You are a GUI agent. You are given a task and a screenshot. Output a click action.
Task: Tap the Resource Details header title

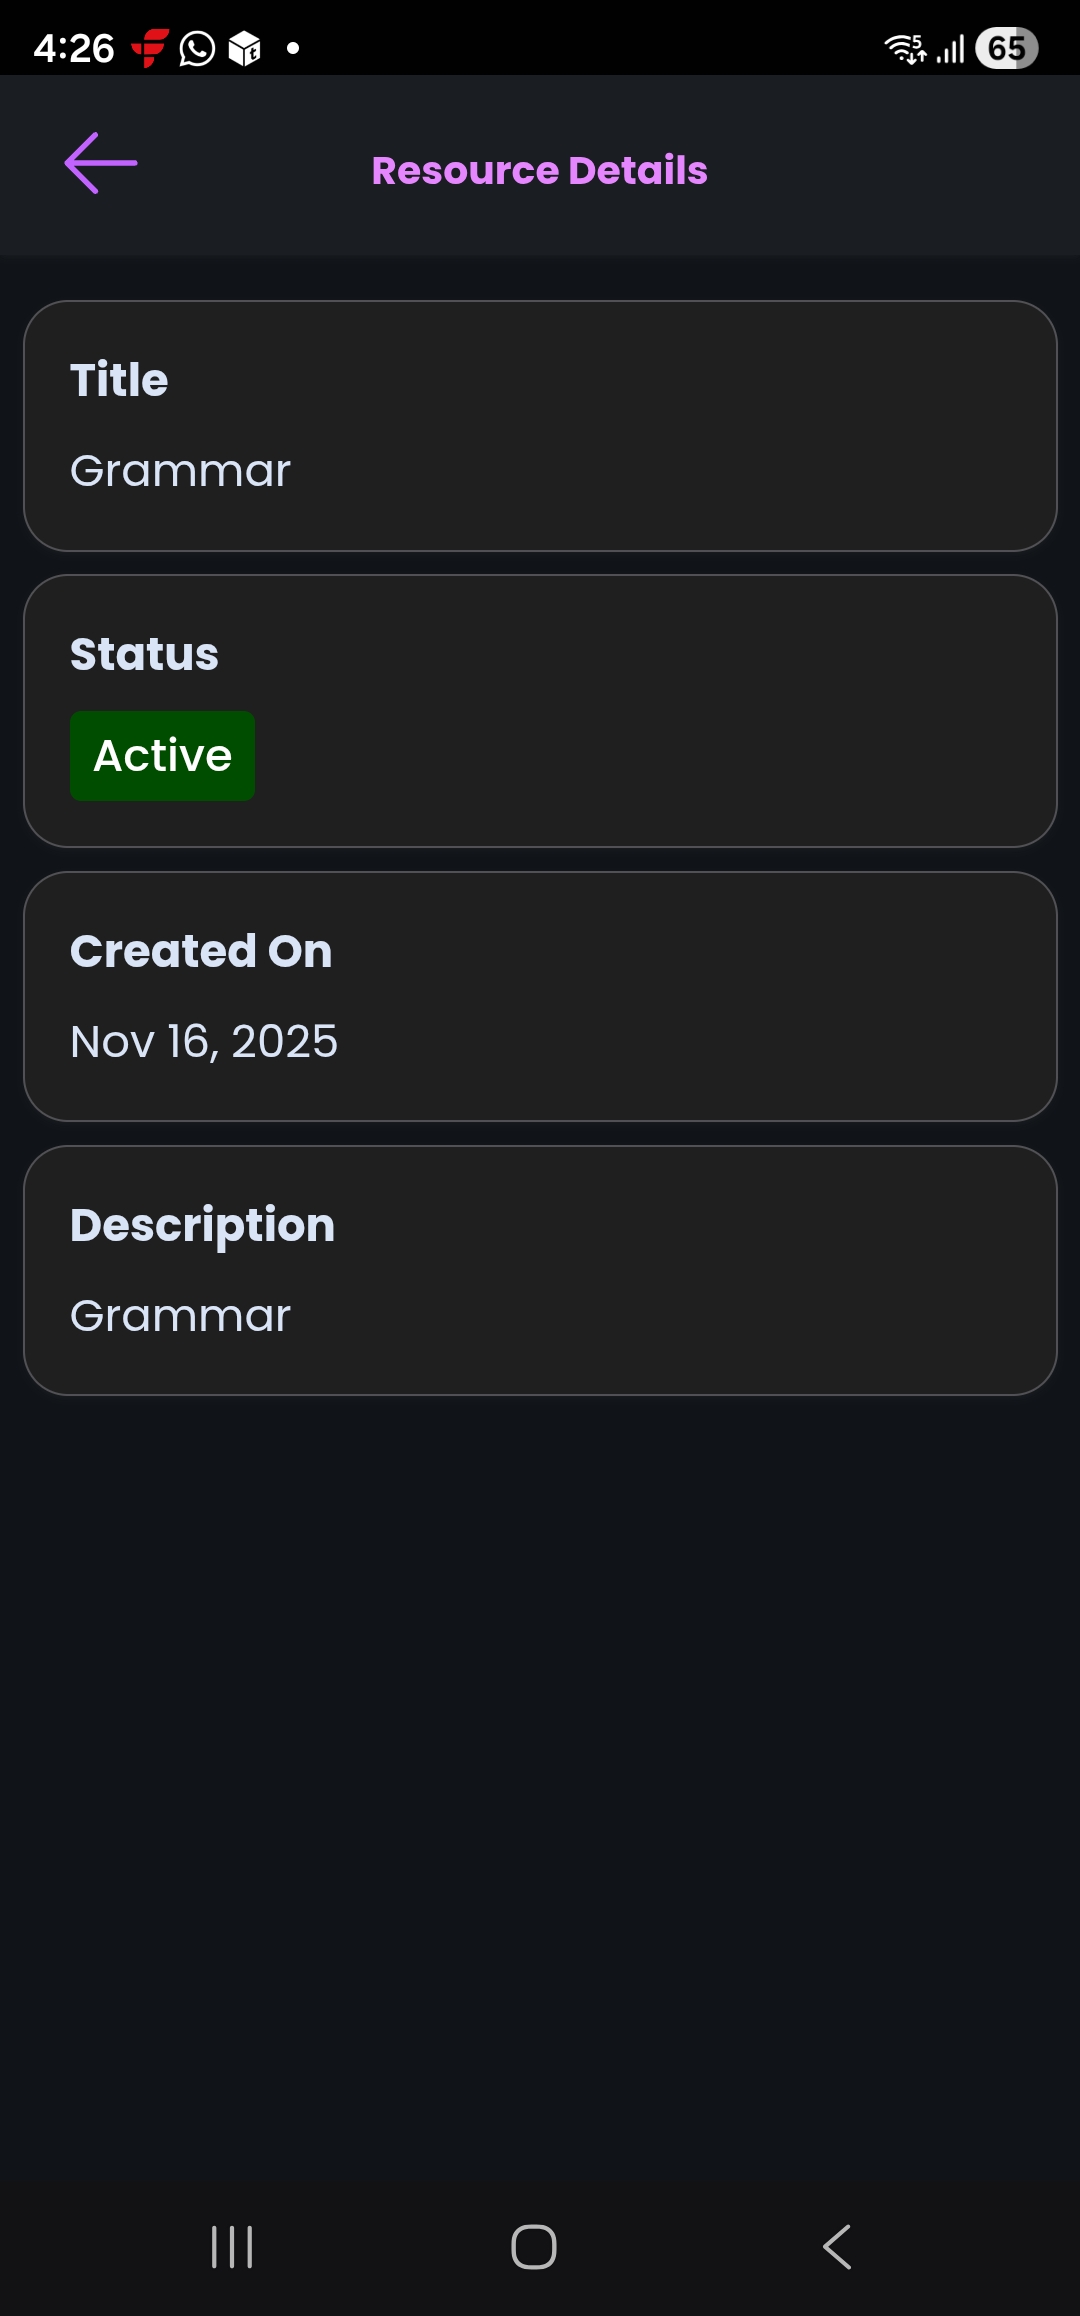coord(540,171)
